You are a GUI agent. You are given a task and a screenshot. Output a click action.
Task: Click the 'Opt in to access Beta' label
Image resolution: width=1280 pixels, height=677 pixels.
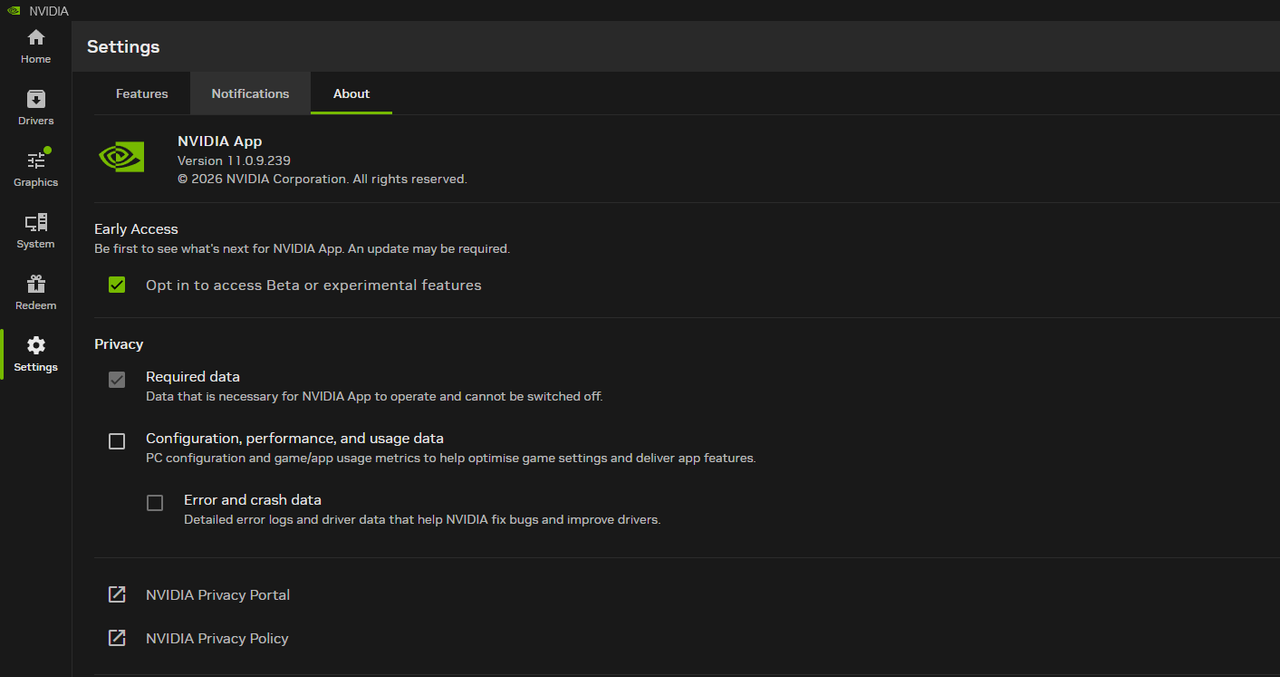tap(314, 285)
